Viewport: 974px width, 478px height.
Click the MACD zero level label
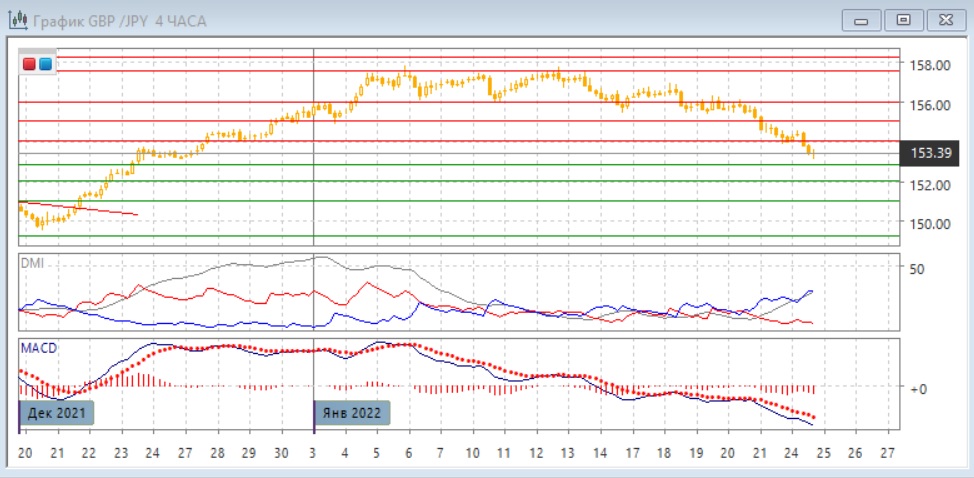coord(917,388)
